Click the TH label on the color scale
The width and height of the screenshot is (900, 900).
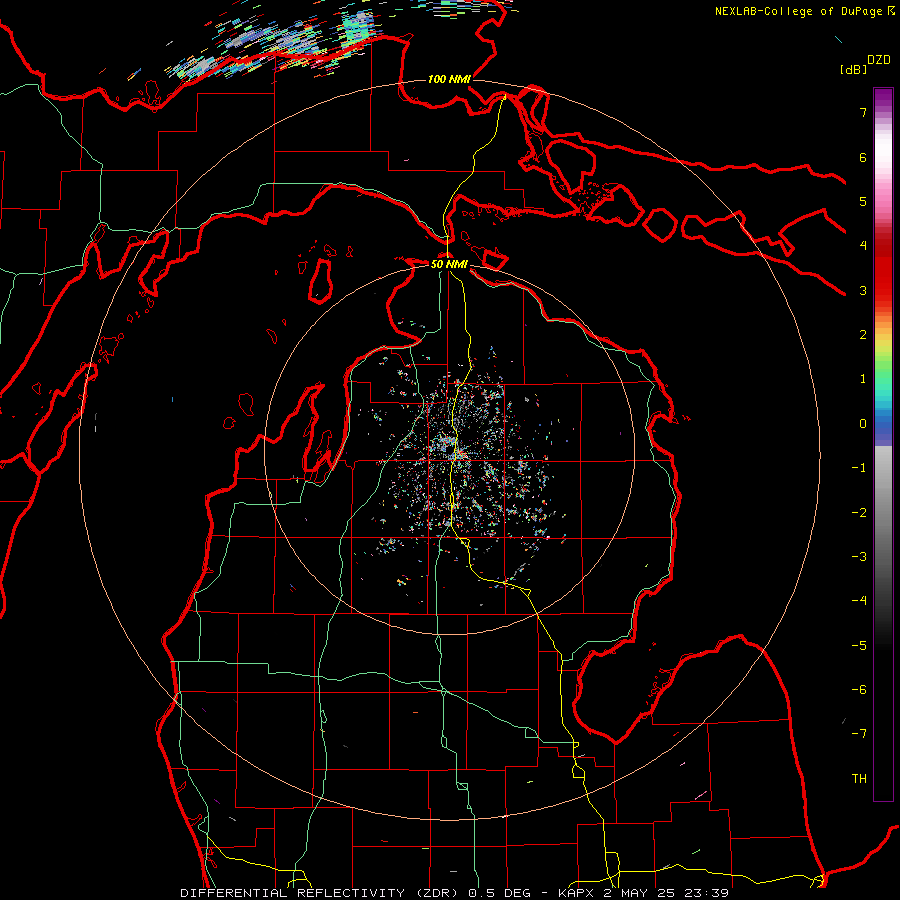coord(859,779)
